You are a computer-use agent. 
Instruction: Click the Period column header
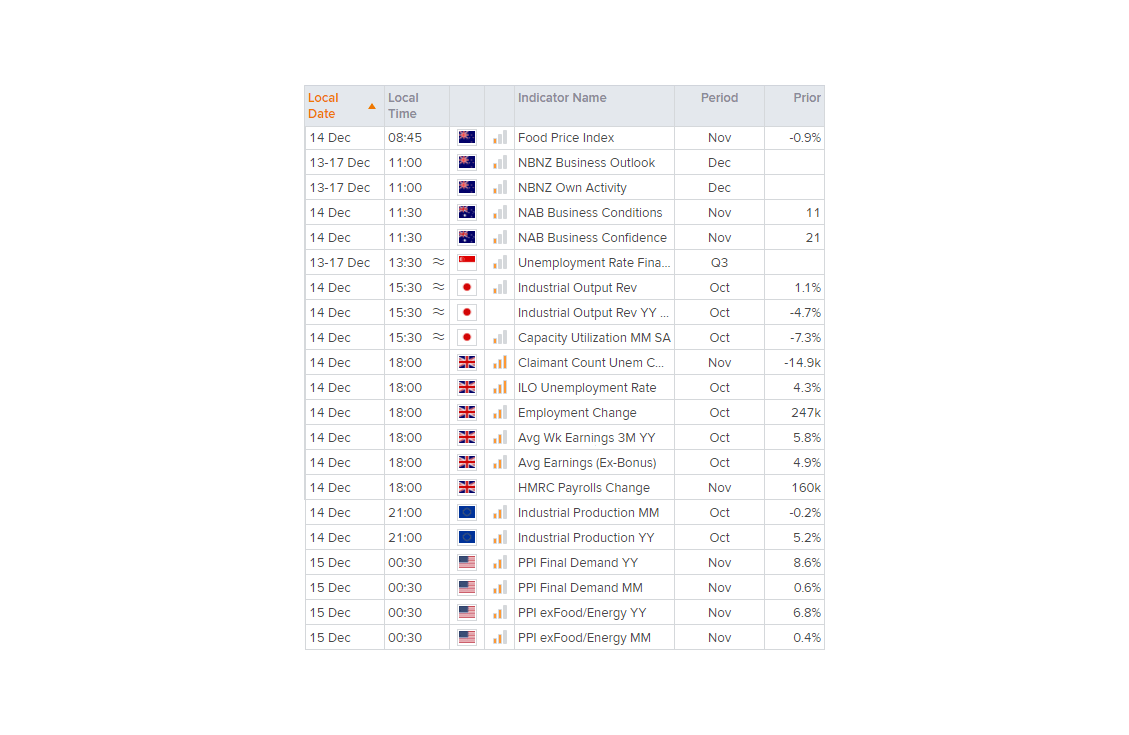coord(719,98)
